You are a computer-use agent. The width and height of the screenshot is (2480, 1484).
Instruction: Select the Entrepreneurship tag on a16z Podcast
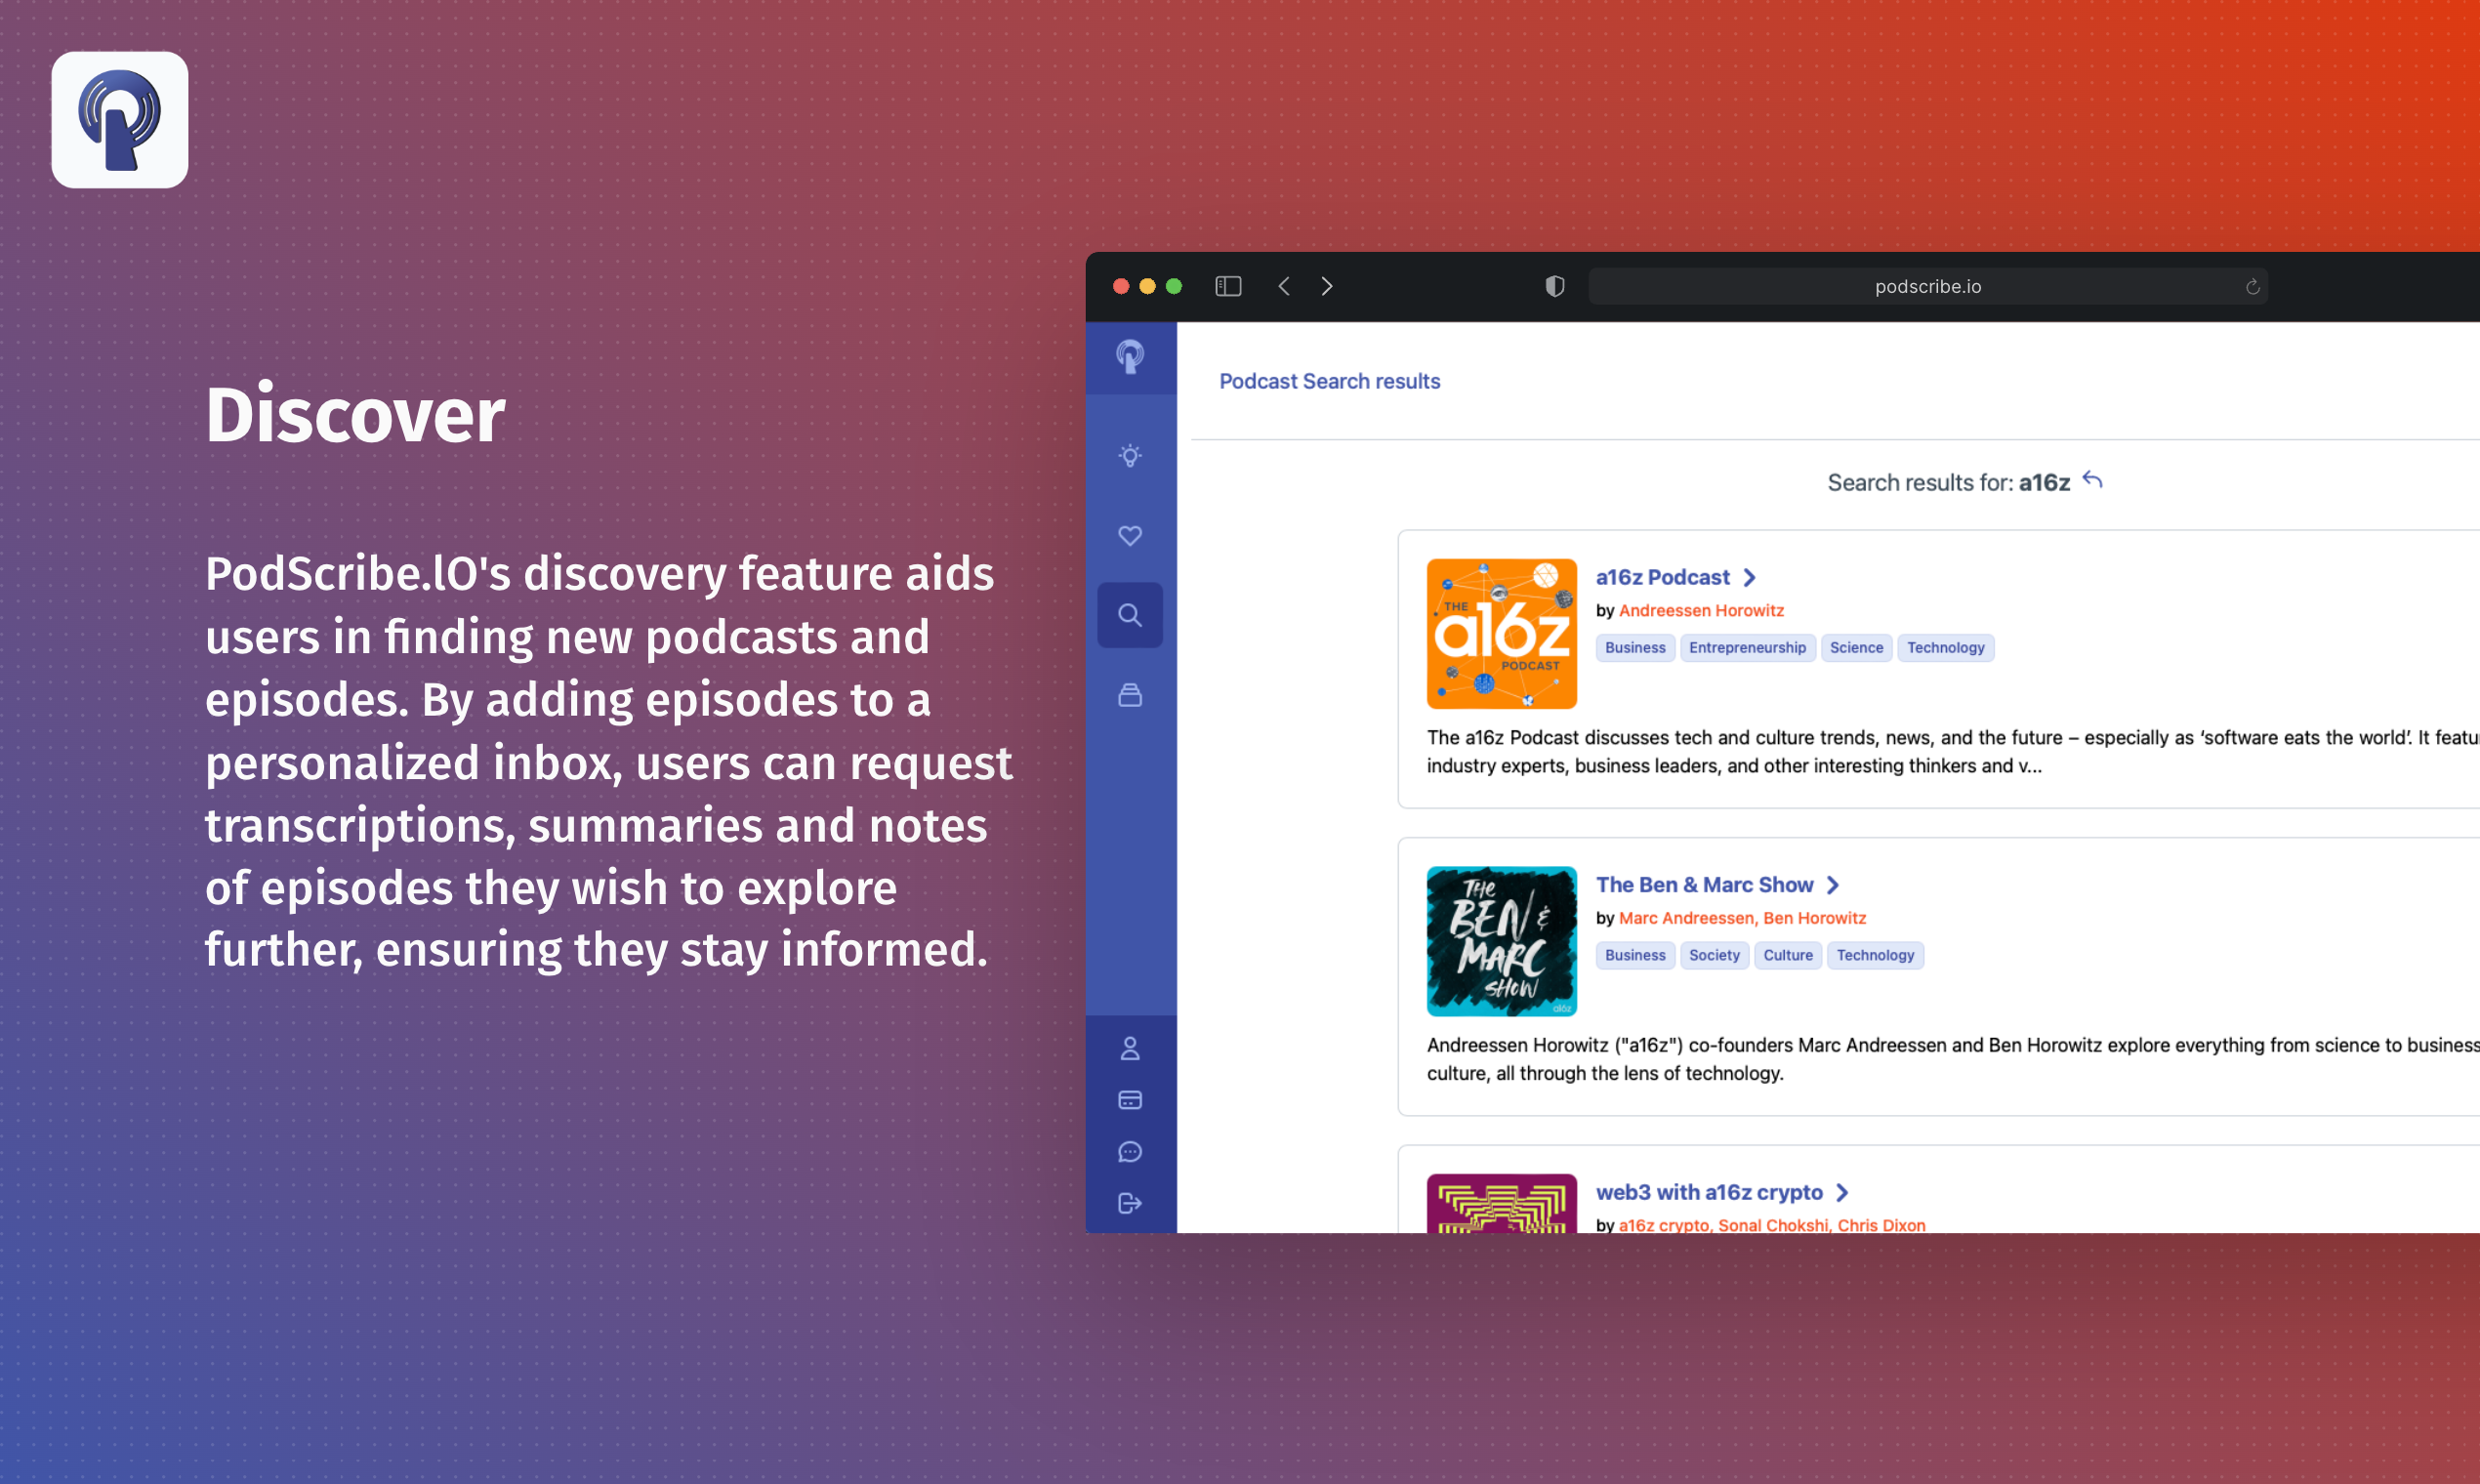tap(1747, 648)
